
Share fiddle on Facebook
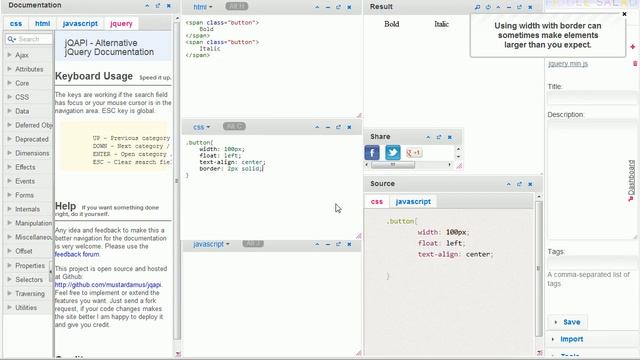click(x=372, y=153)
